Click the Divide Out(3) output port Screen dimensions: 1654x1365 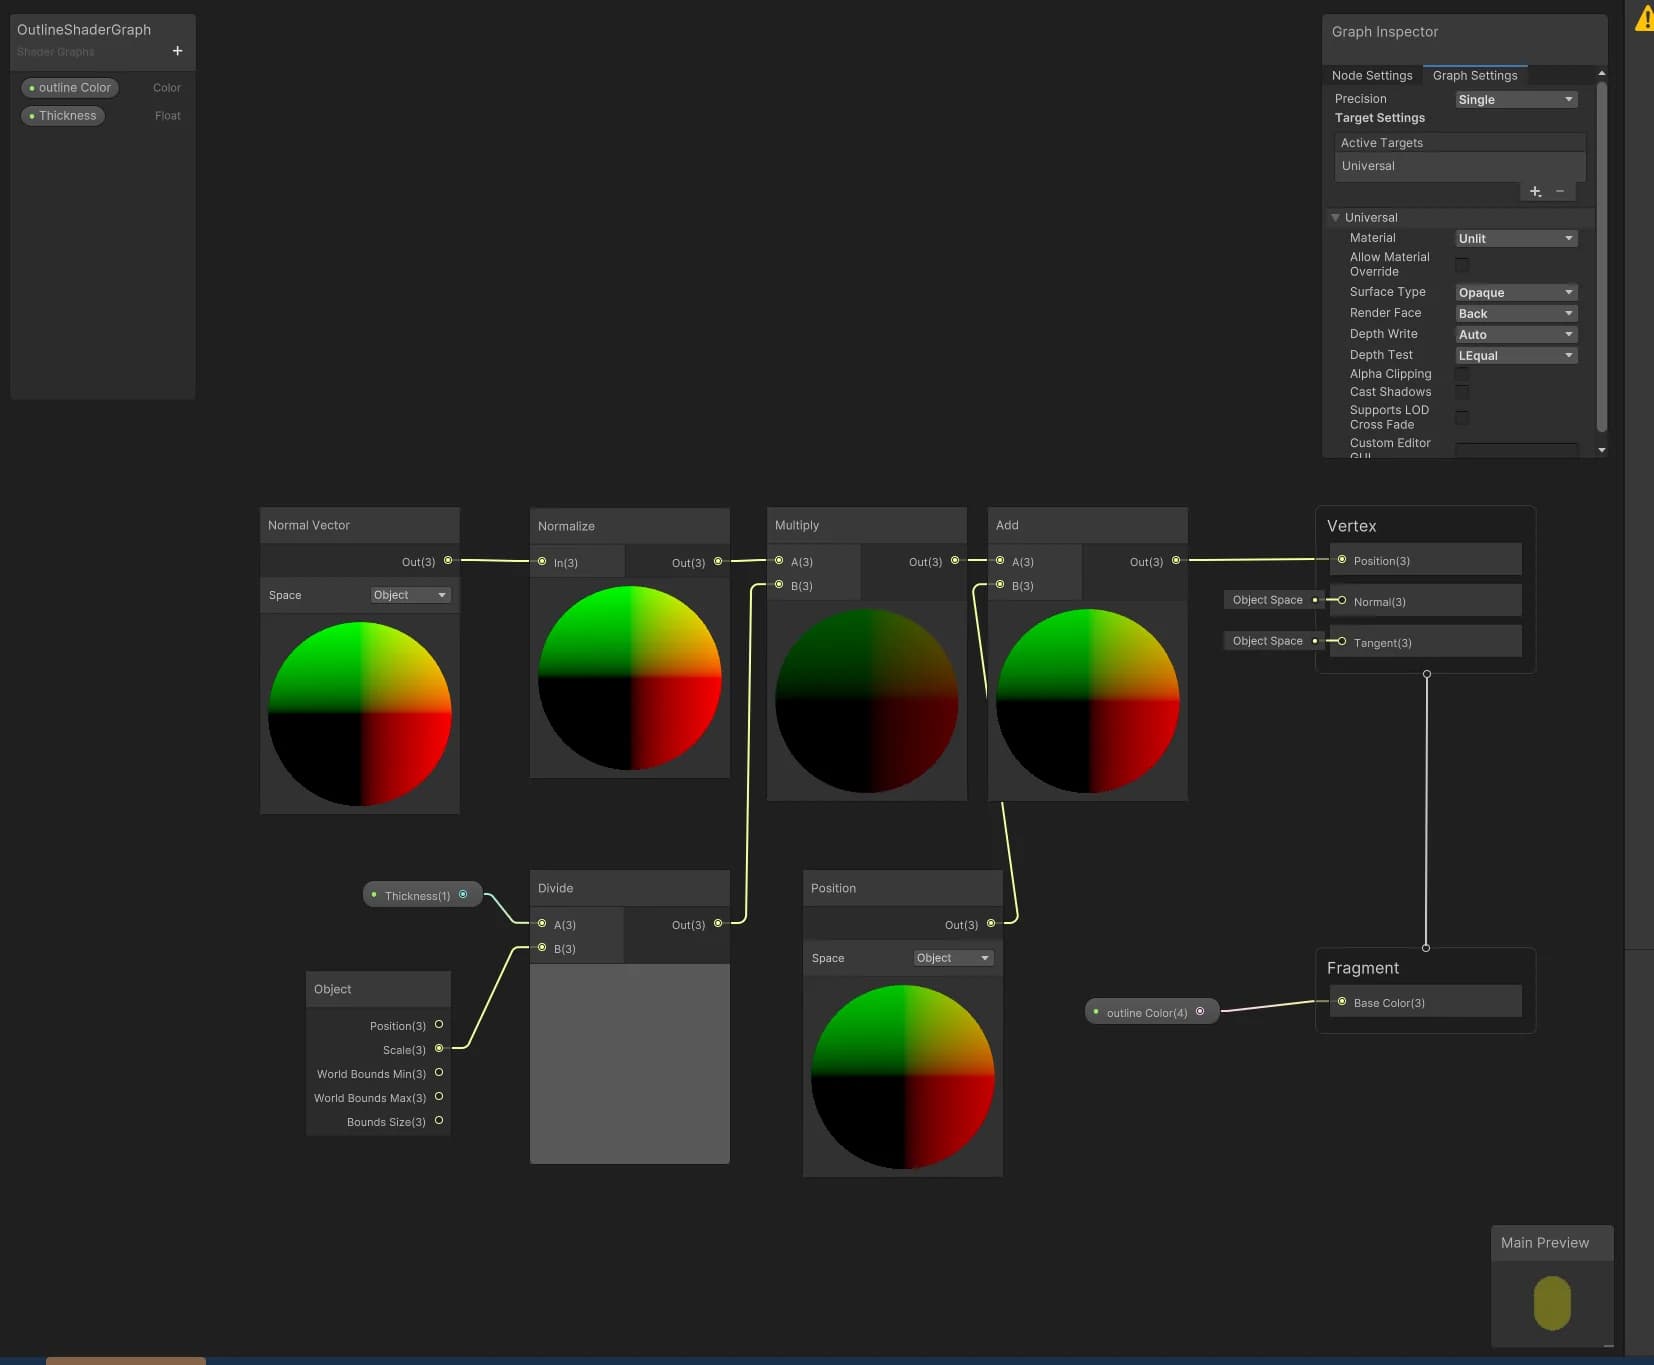[718, 924]
